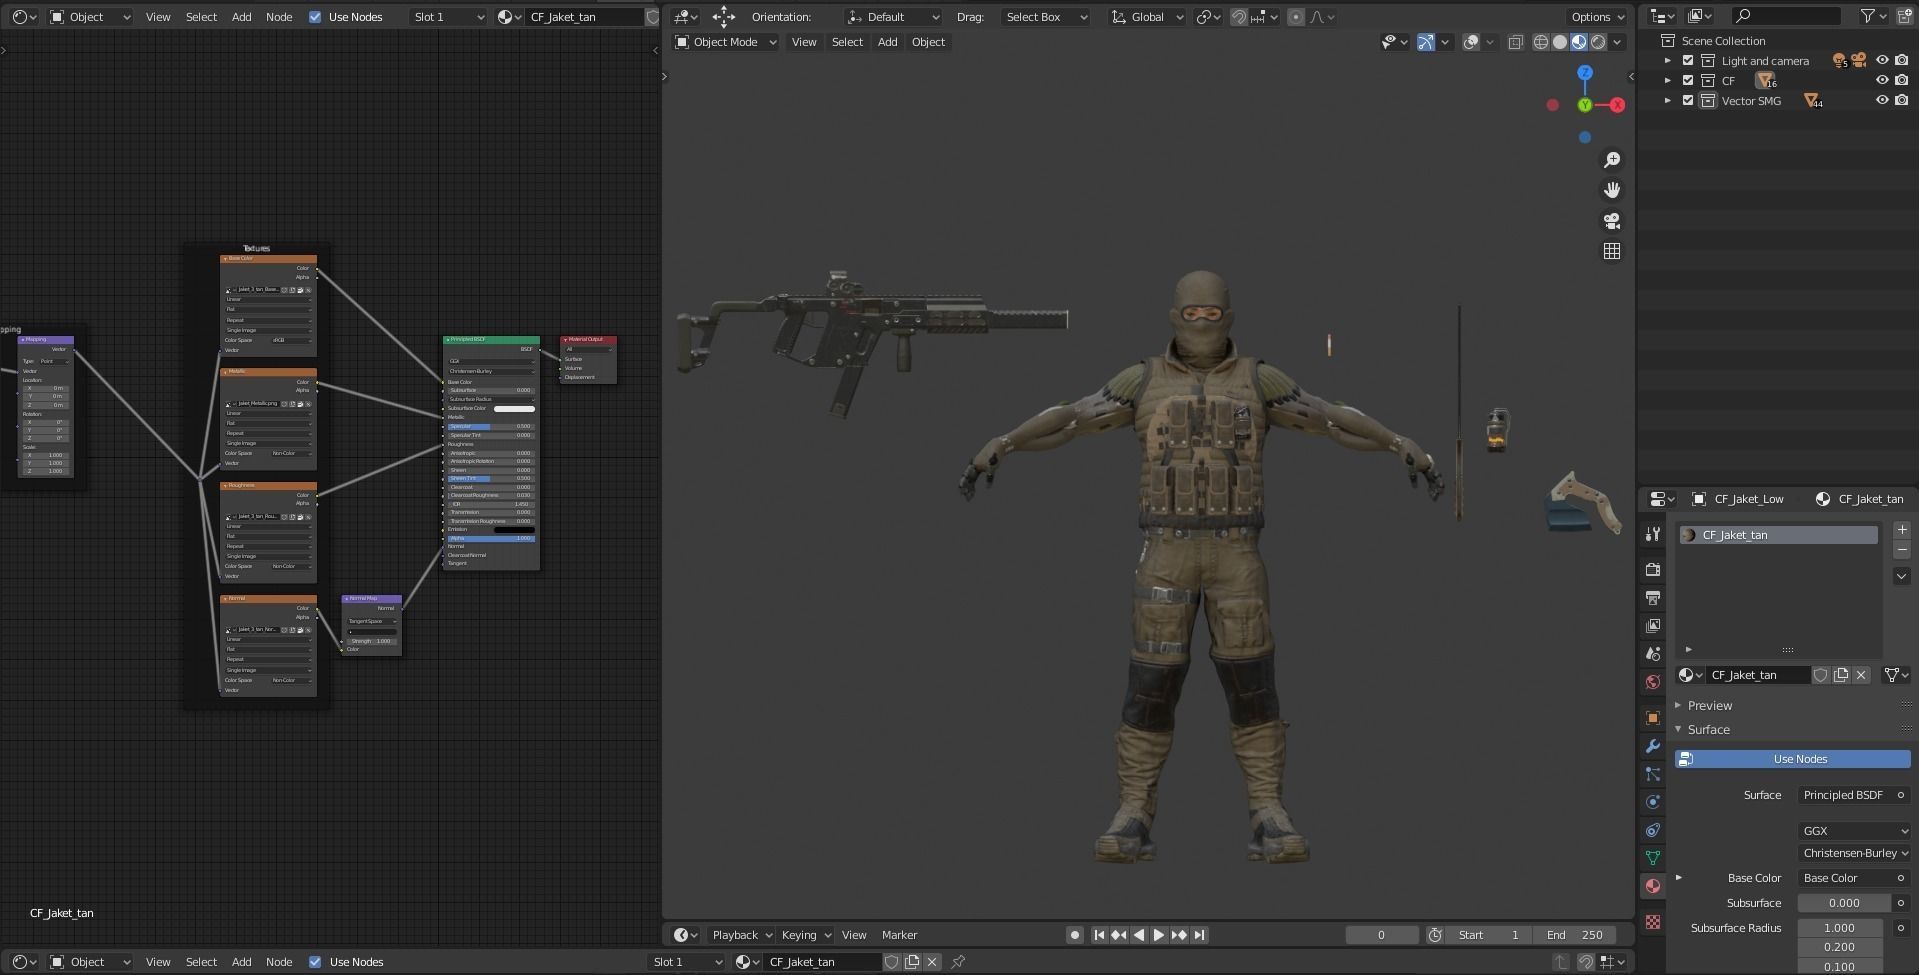Open the viewport Add menu
The image size is (1919, 975).
coord(887,42)
